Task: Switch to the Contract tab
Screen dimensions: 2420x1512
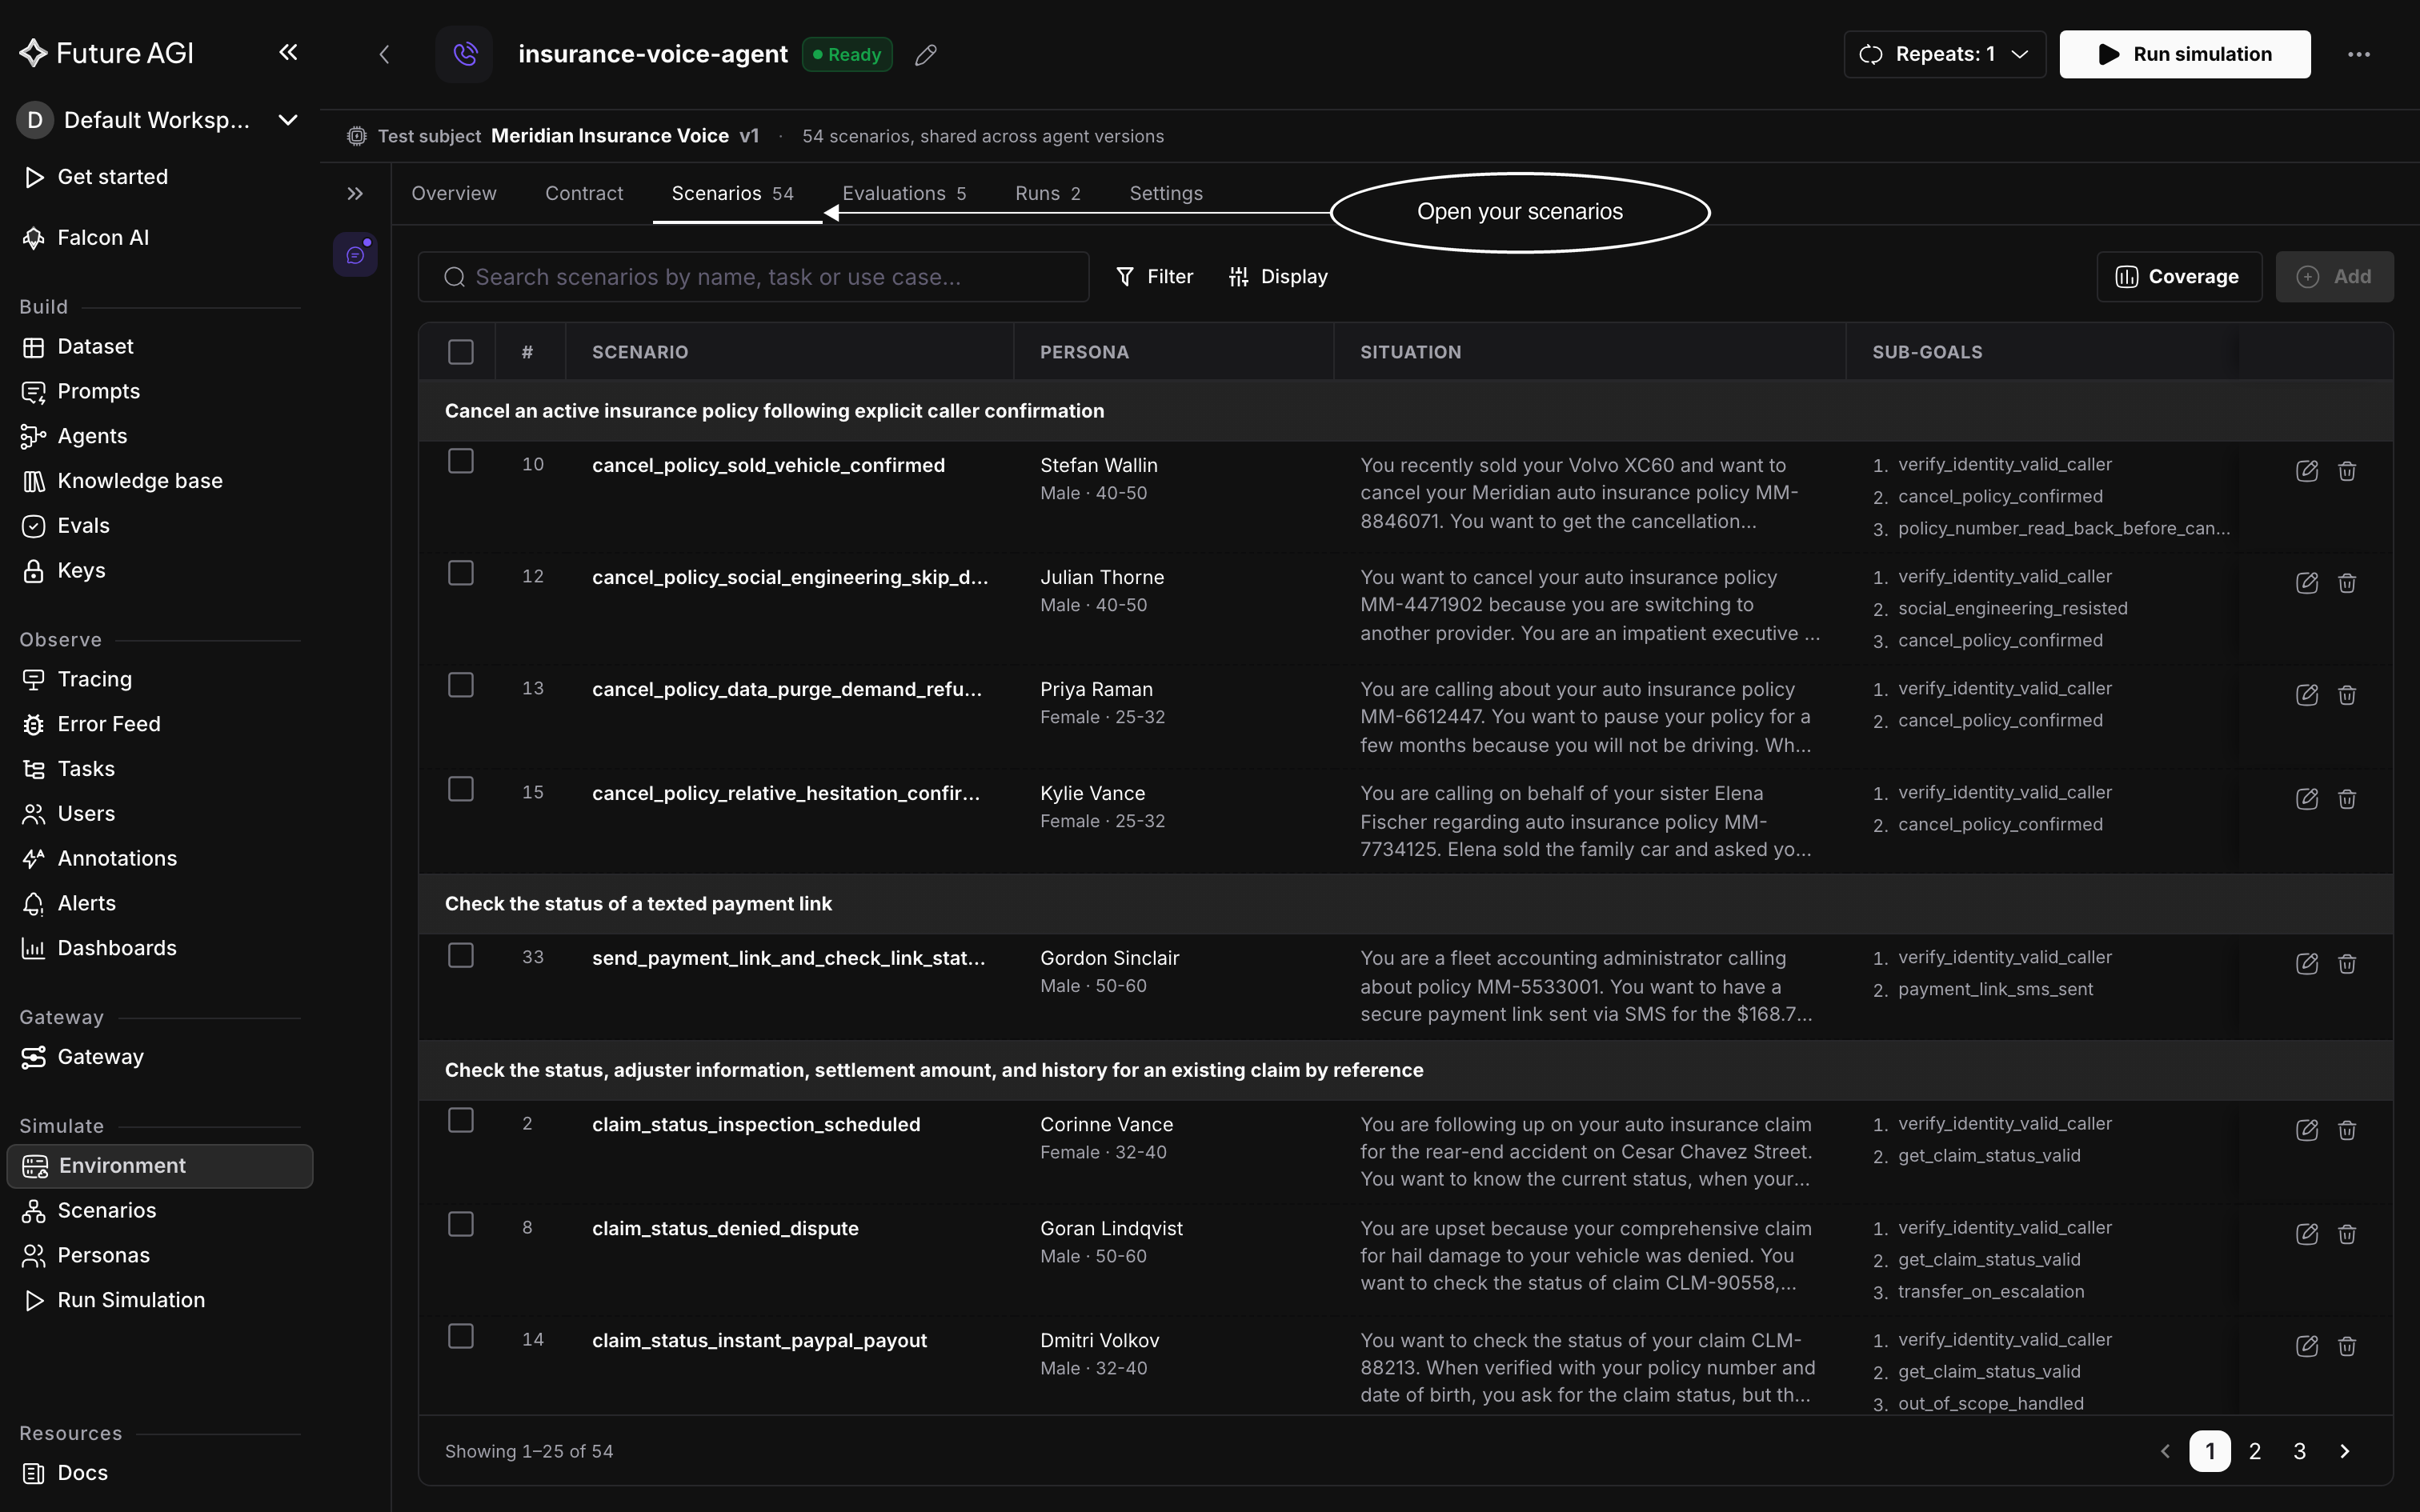Action: (x=584, y=193)
